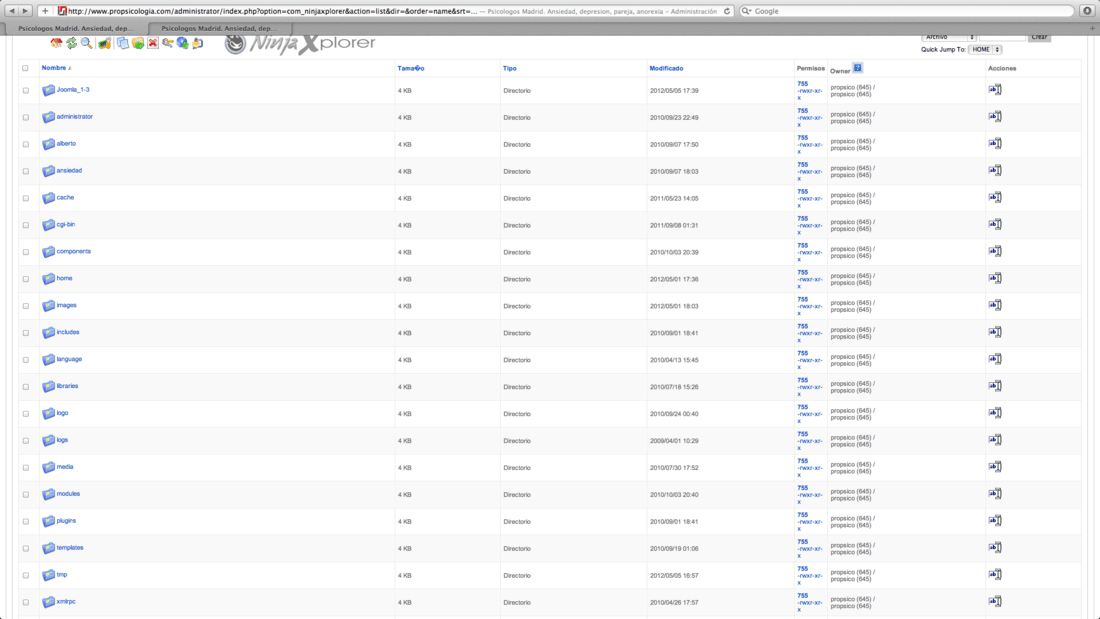
Task: Click the add bookmark plus button
Action: point(45,11)
